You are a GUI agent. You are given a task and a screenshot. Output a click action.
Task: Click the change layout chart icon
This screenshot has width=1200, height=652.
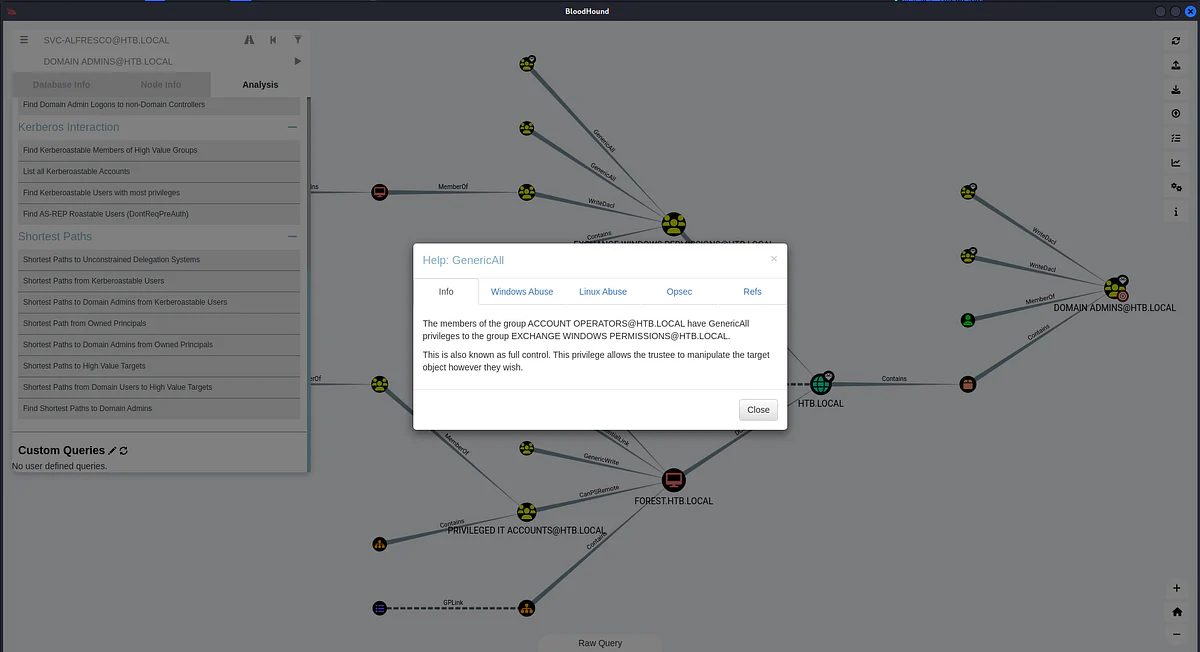click(1177, 163)
